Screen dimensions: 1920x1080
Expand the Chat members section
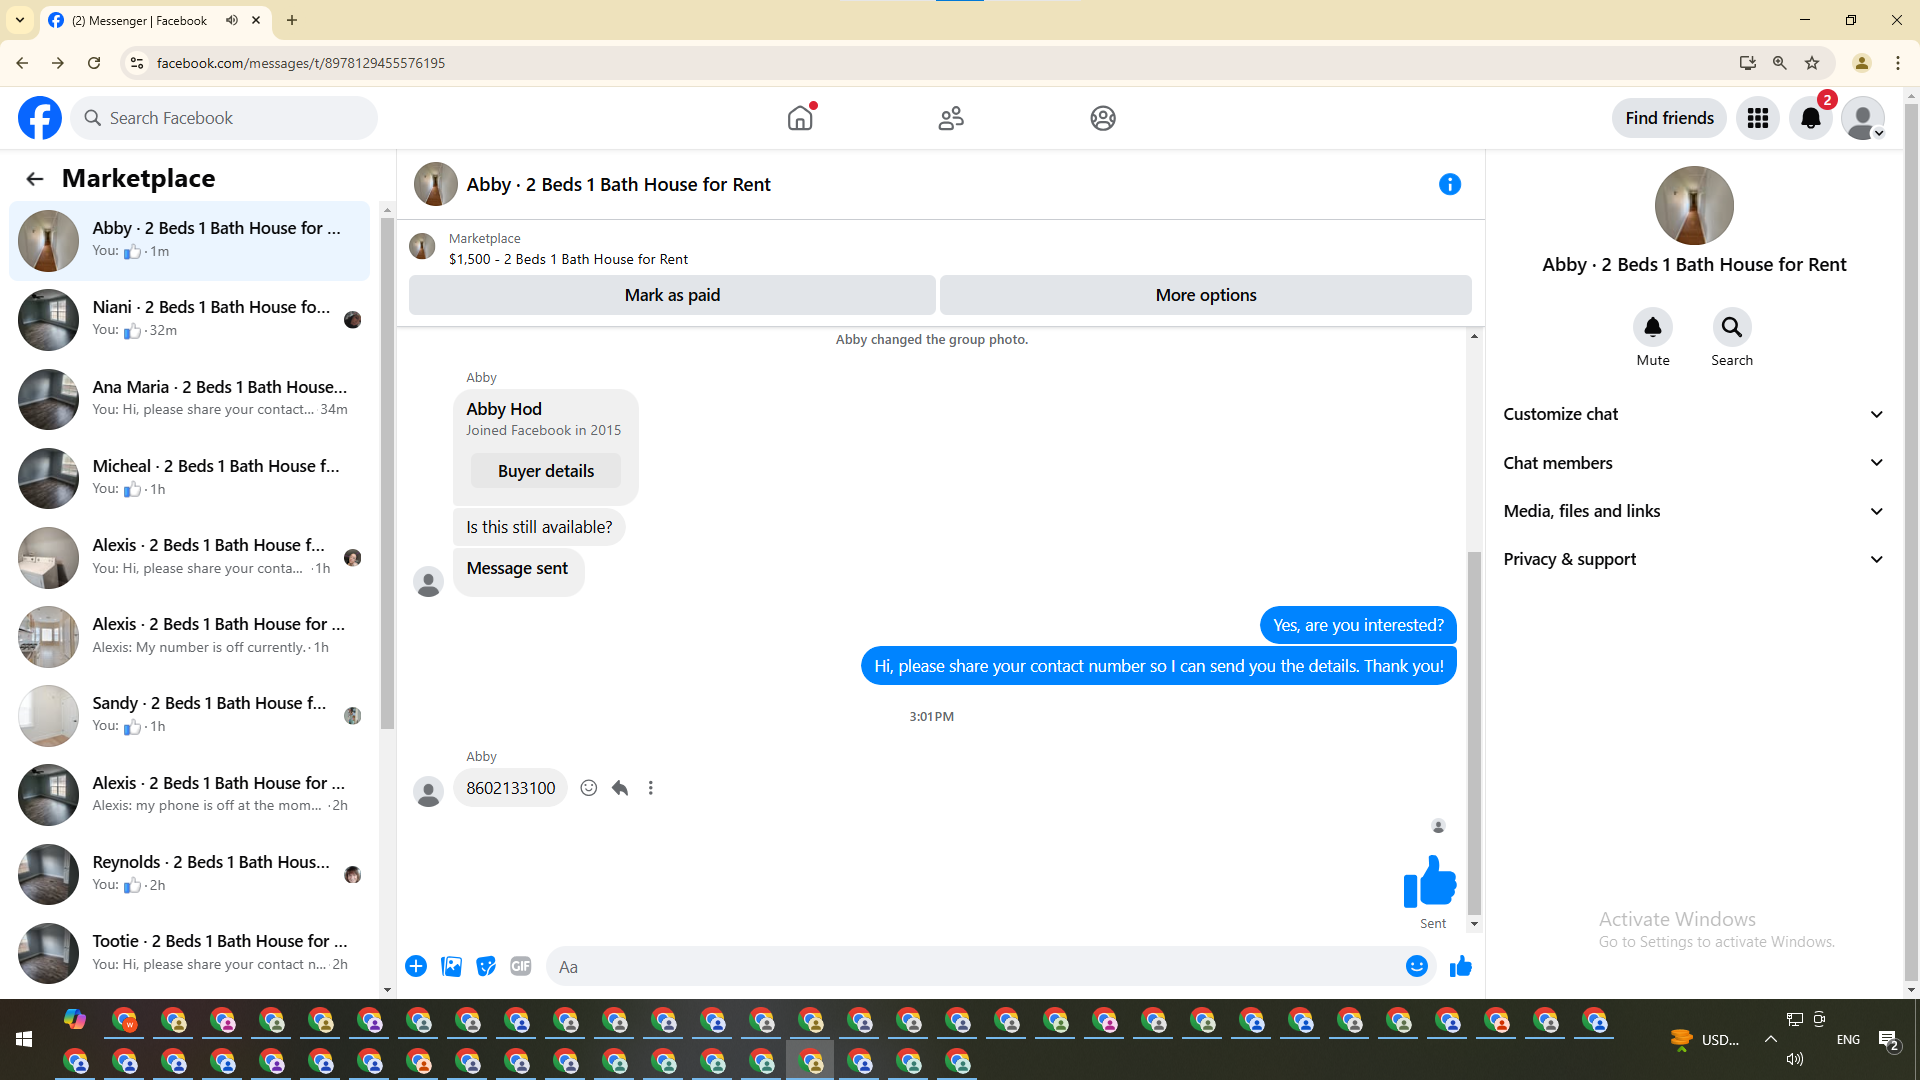click(x=1693, y=463)
